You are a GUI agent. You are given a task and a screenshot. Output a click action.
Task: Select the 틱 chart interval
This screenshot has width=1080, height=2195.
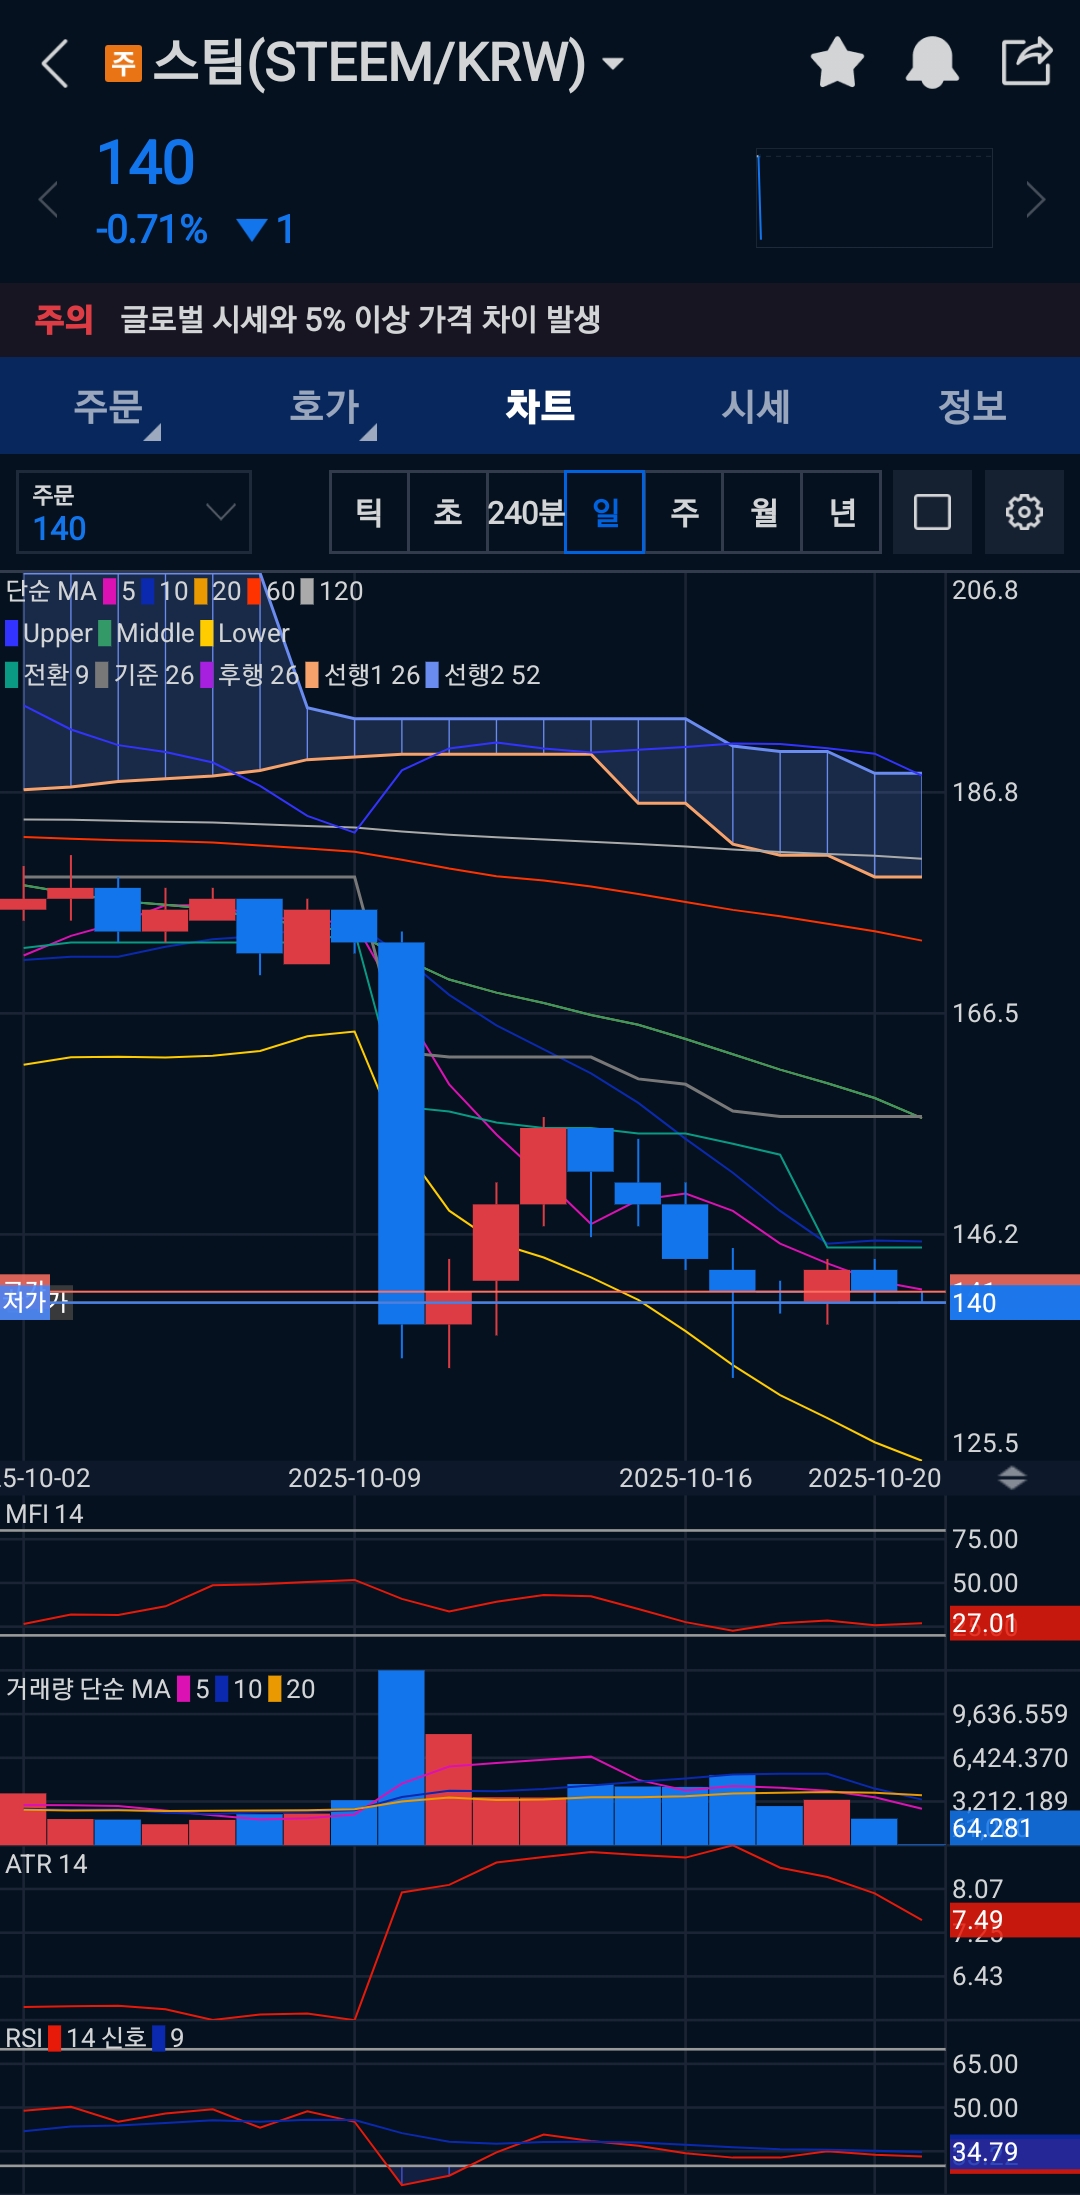[369, 512]
